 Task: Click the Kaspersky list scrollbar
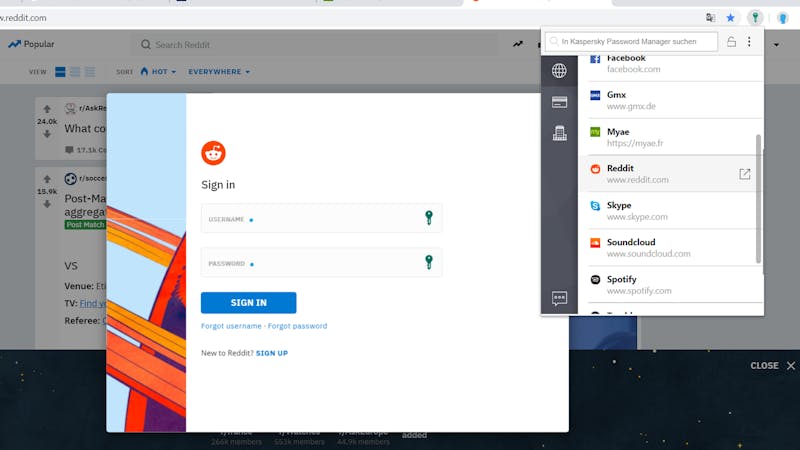click(x=758, y=199)
